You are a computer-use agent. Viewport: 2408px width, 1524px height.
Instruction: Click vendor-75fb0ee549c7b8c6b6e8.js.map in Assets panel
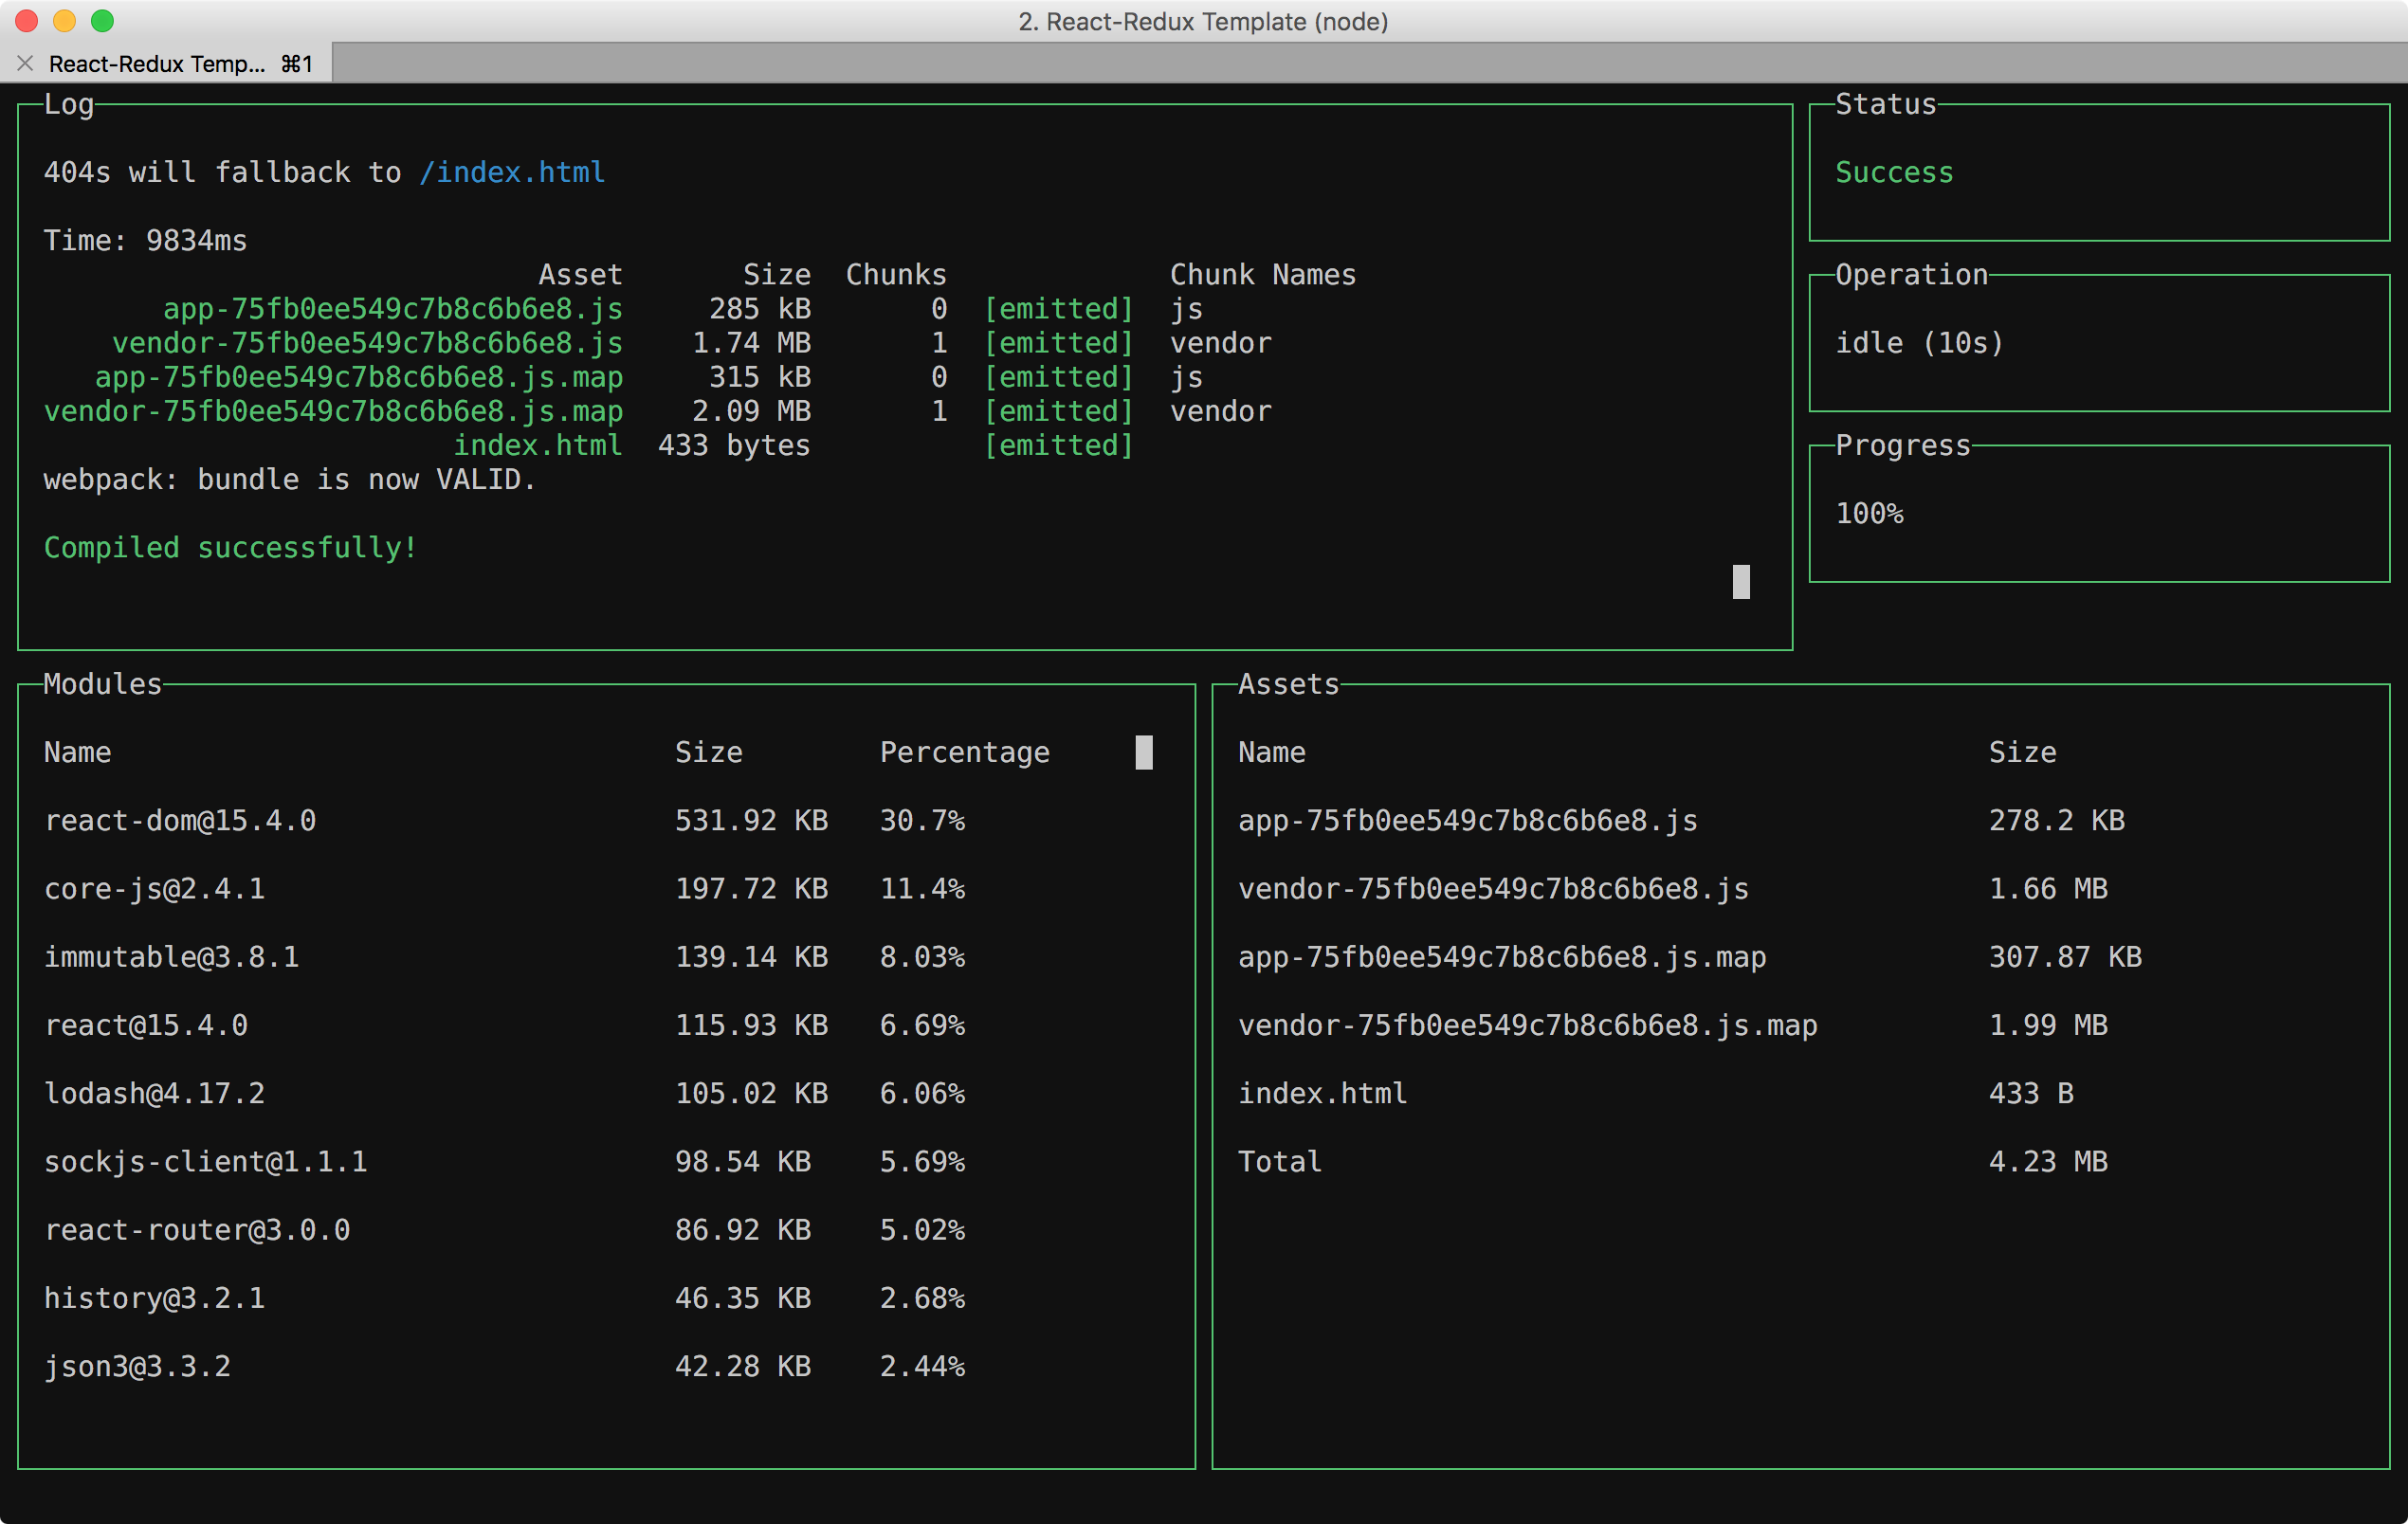point(1527,1025)
